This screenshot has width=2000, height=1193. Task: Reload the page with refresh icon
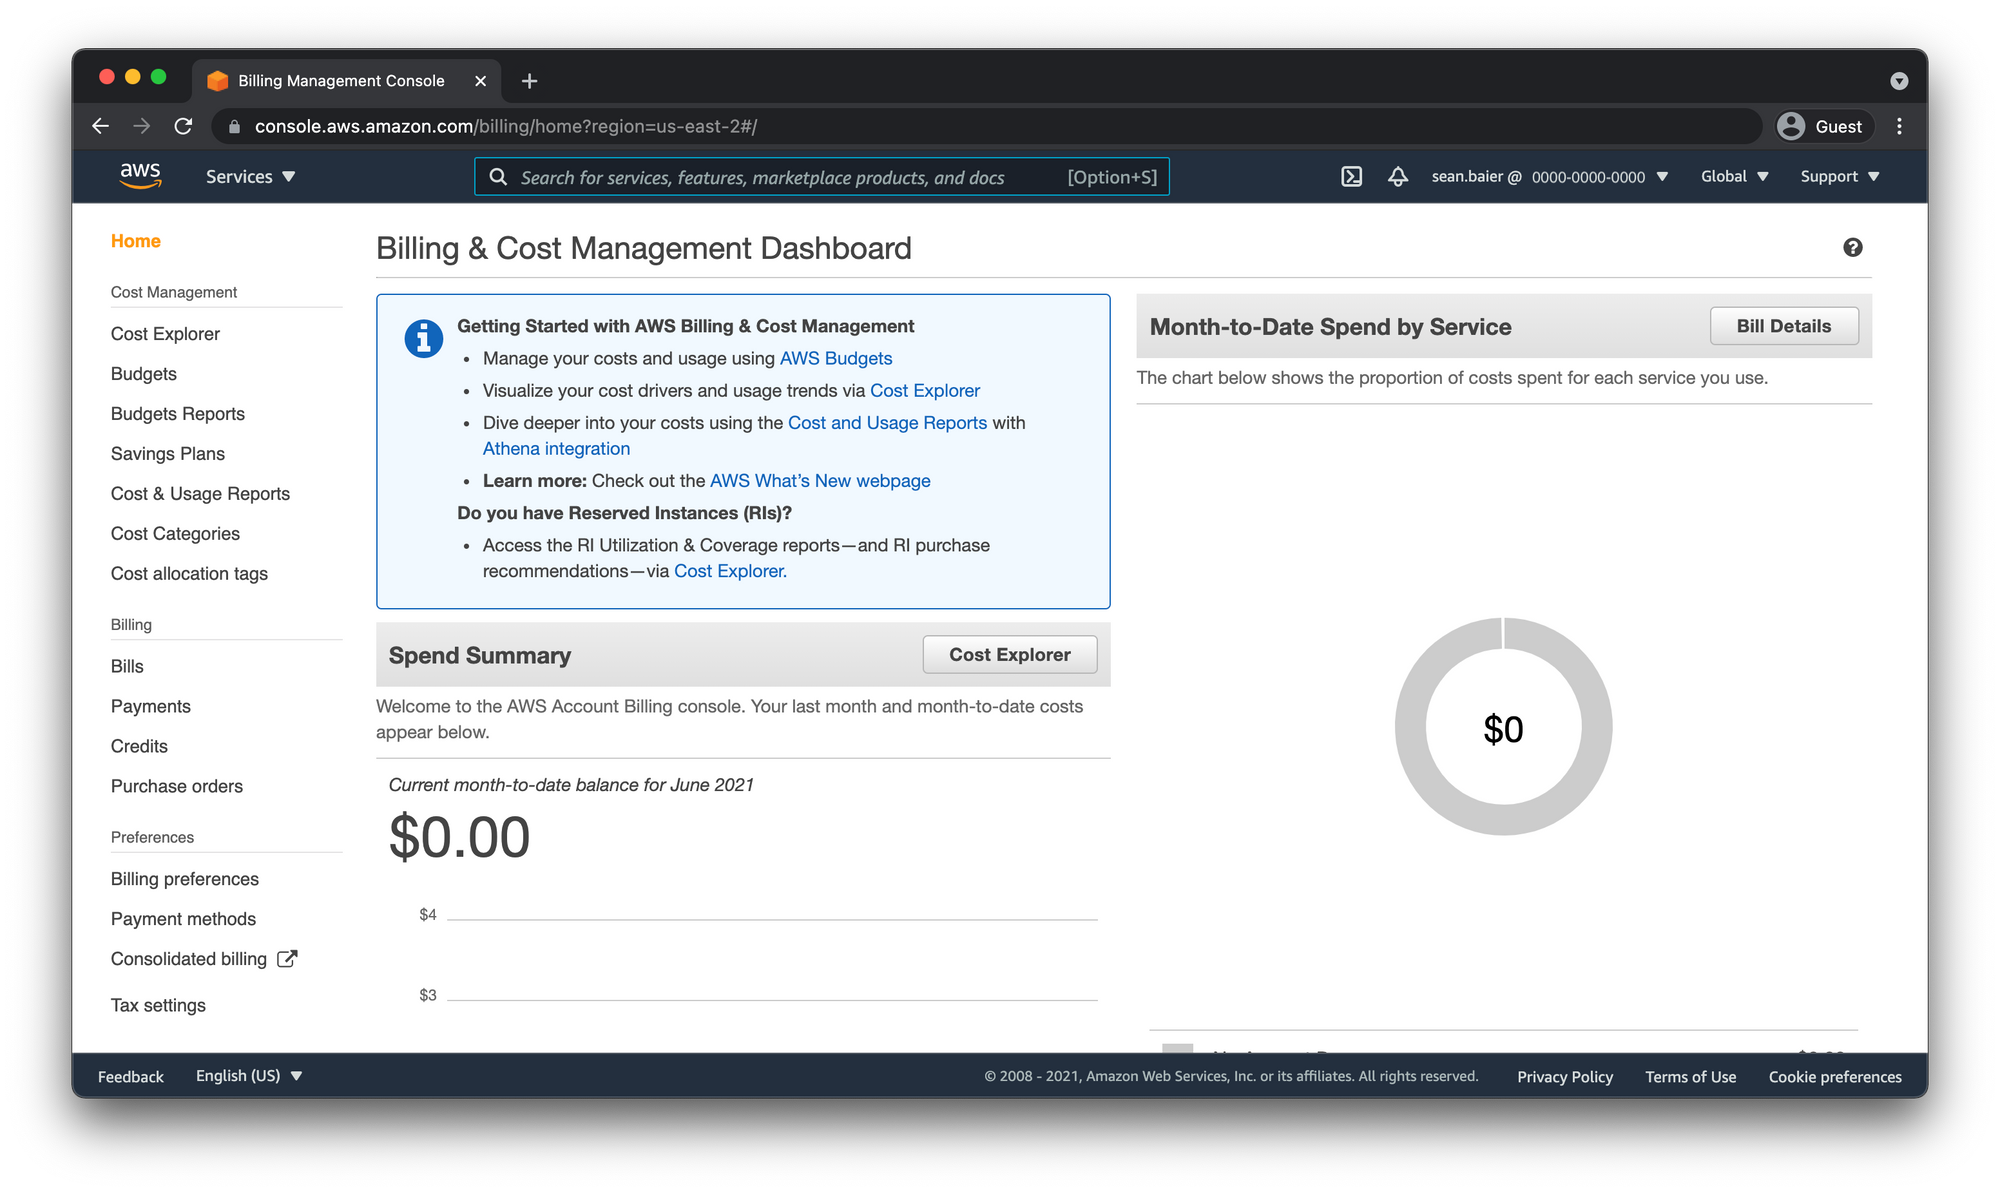[183, 126]
